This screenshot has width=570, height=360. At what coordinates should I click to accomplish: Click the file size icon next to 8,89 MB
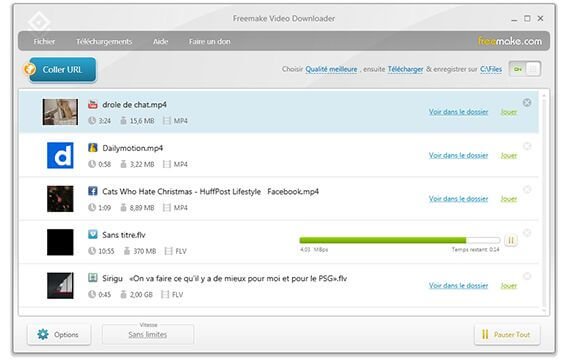point(124,207)
